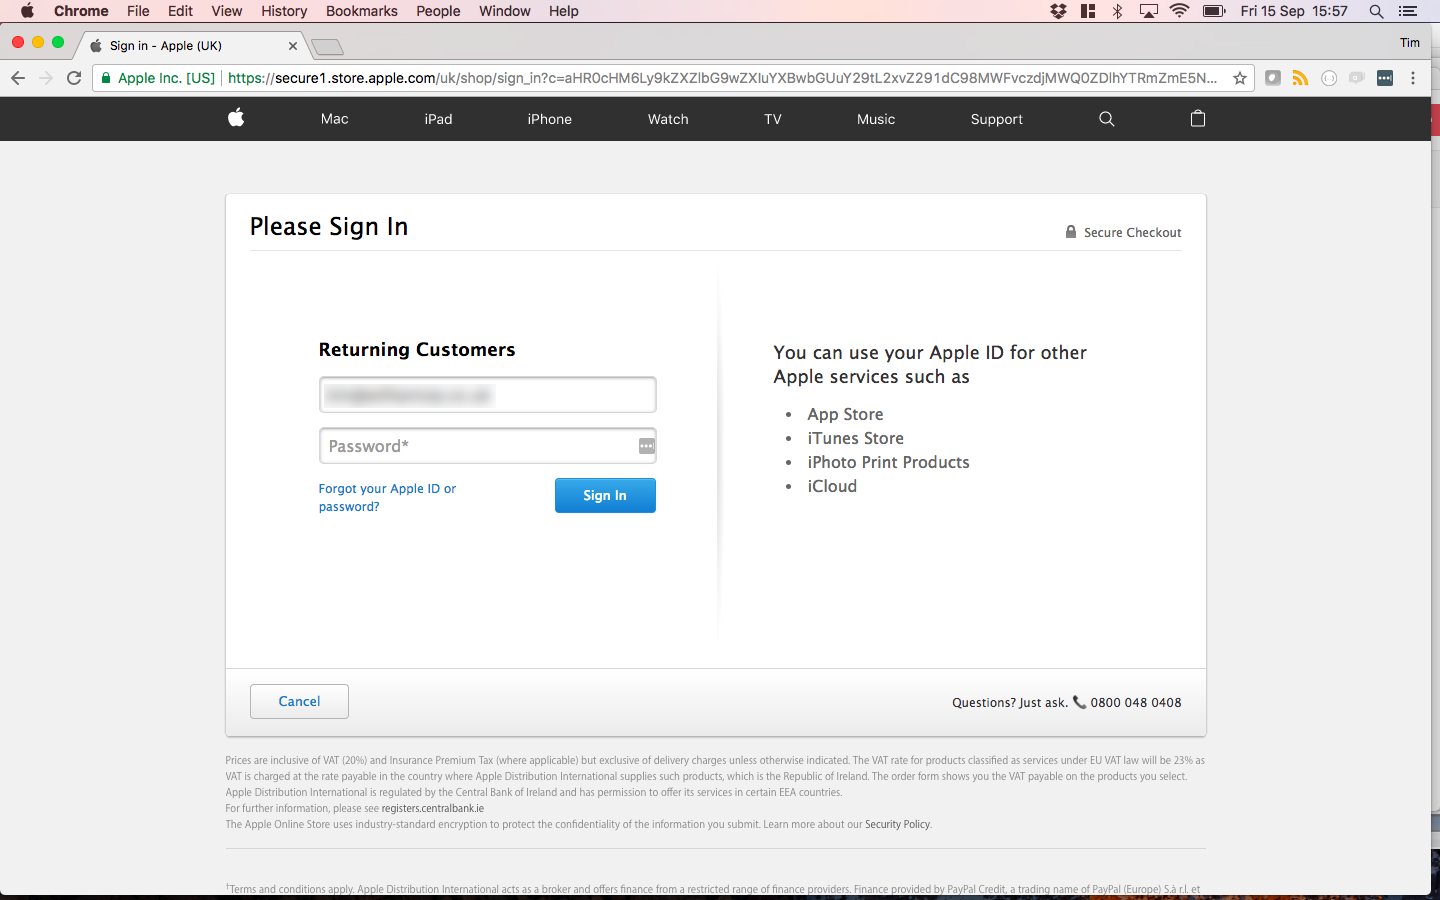This screenshot has width=1440, height=900.
Task: Go to iPad in site navigation
Action: click(438, 119)
